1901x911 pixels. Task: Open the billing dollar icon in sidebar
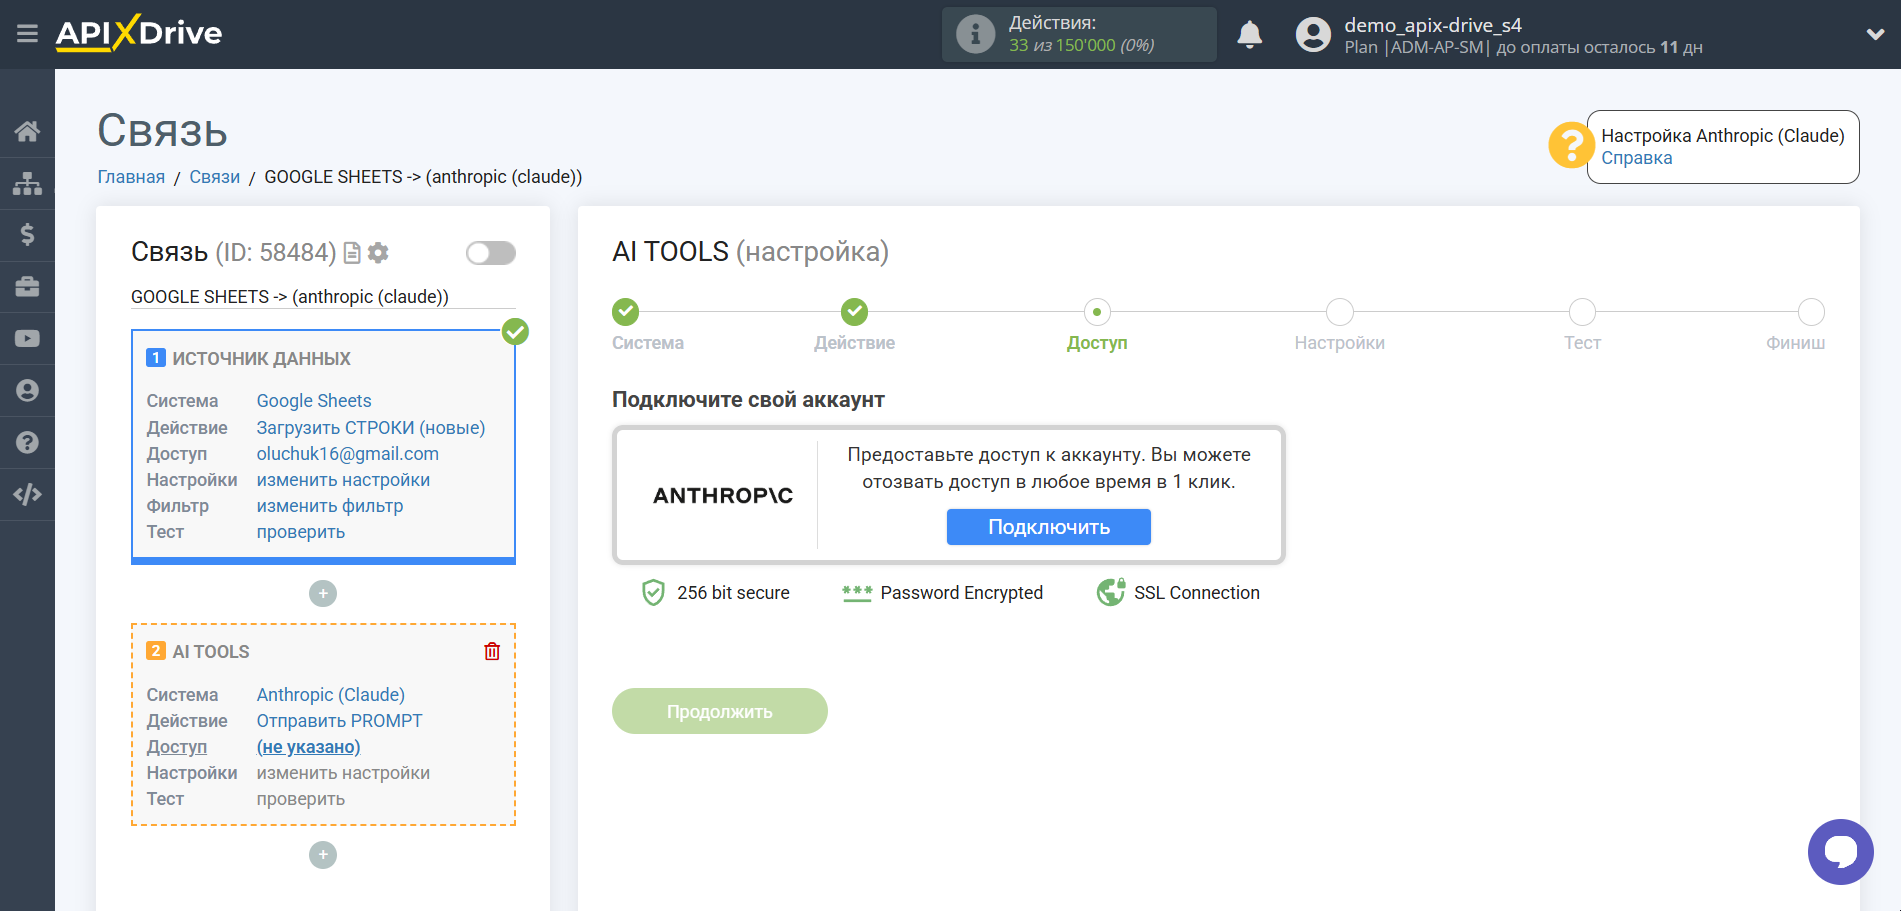27,235
